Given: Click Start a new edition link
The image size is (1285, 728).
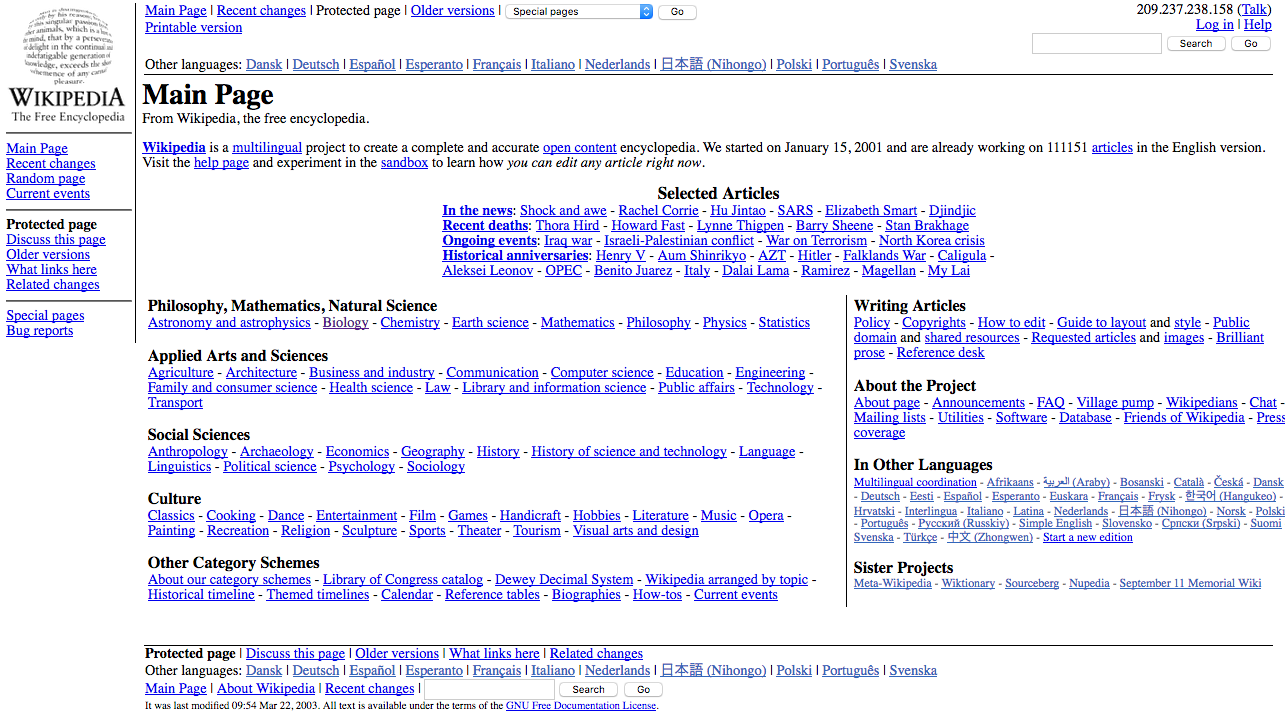Looking at the screenshot, I should [1088, 537].
